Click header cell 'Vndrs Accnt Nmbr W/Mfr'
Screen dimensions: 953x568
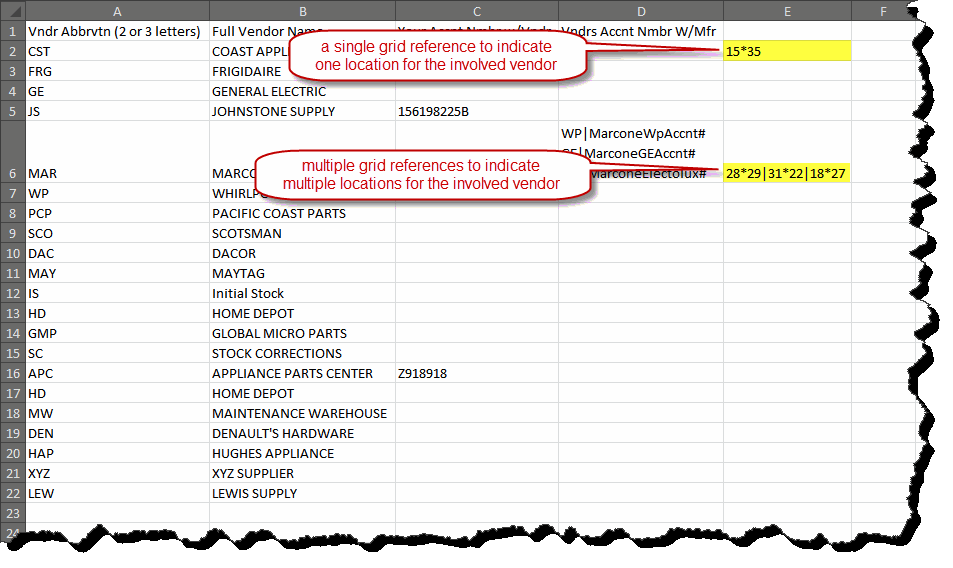click(x=641, y=31)
